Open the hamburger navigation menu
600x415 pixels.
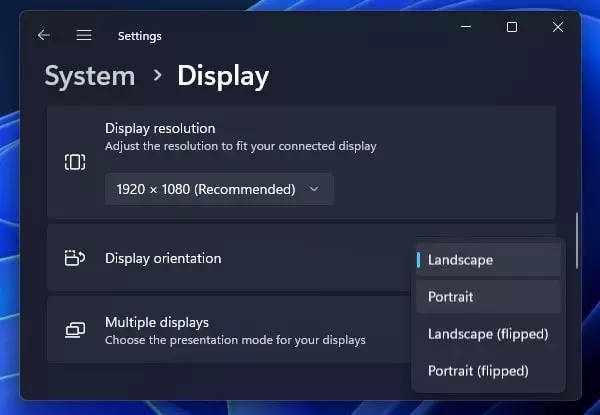84,35
